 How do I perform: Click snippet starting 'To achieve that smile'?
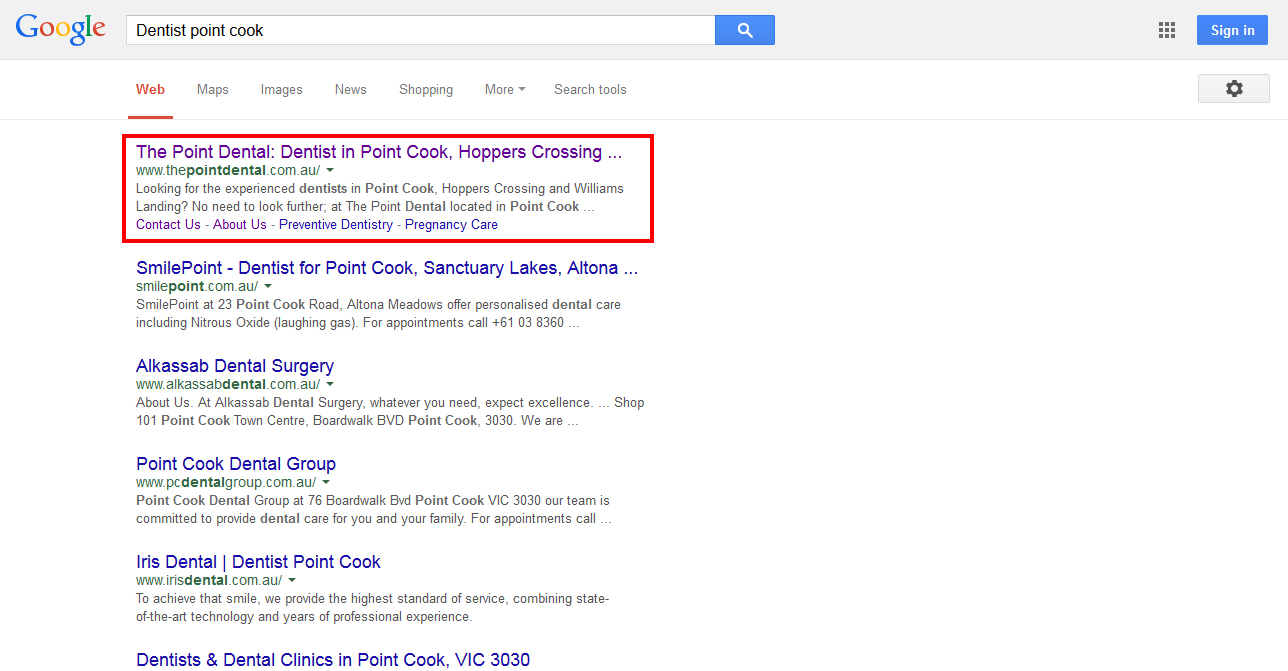point(372,607)
